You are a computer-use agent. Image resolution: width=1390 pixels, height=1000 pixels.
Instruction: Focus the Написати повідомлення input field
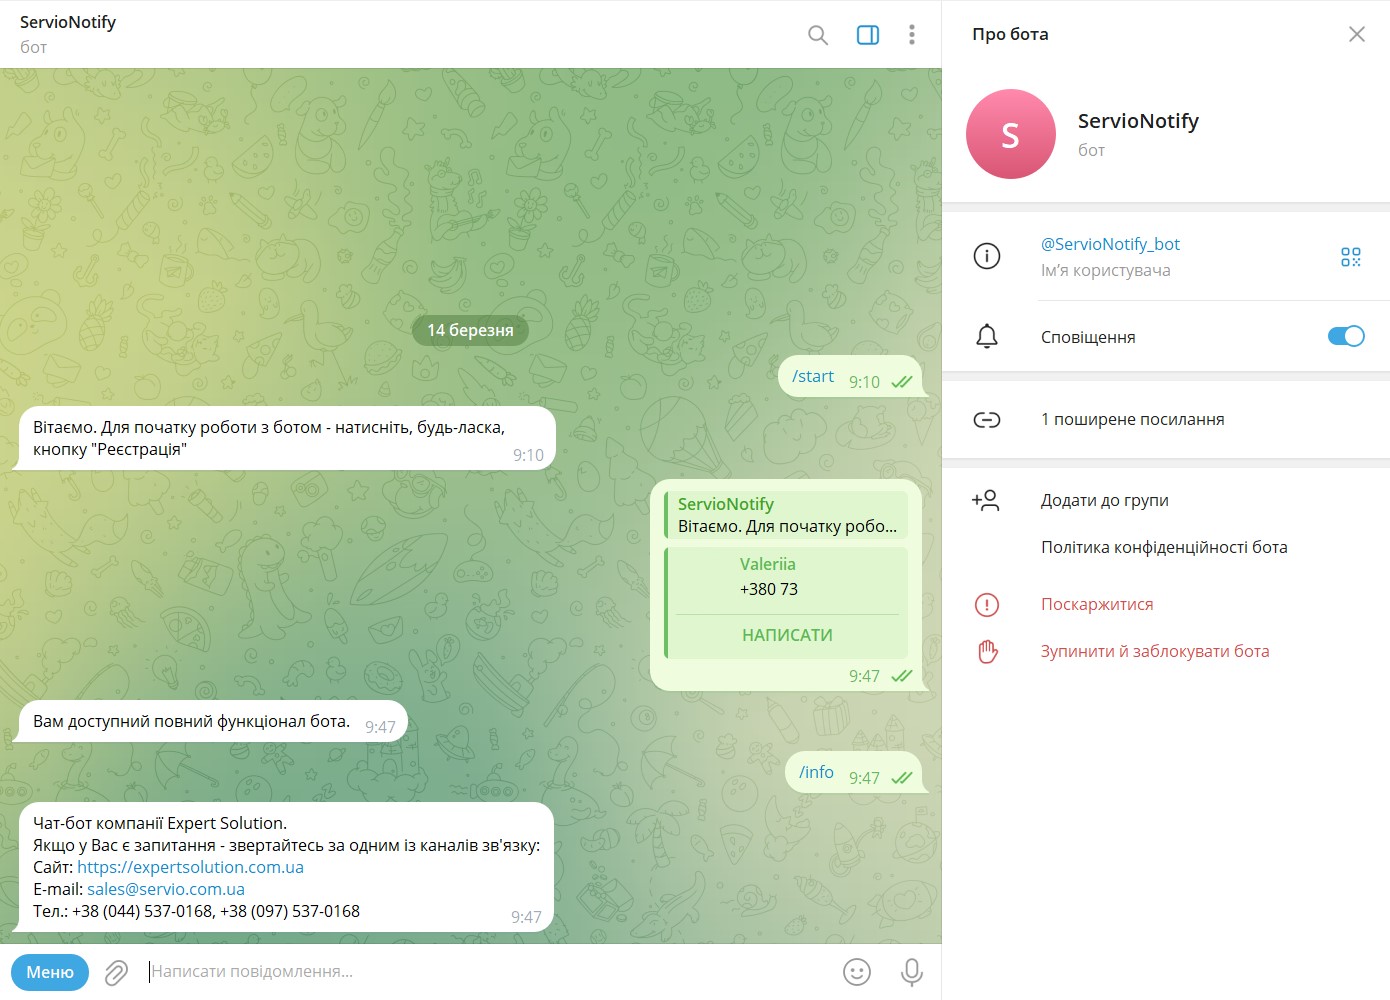[488, 971]
